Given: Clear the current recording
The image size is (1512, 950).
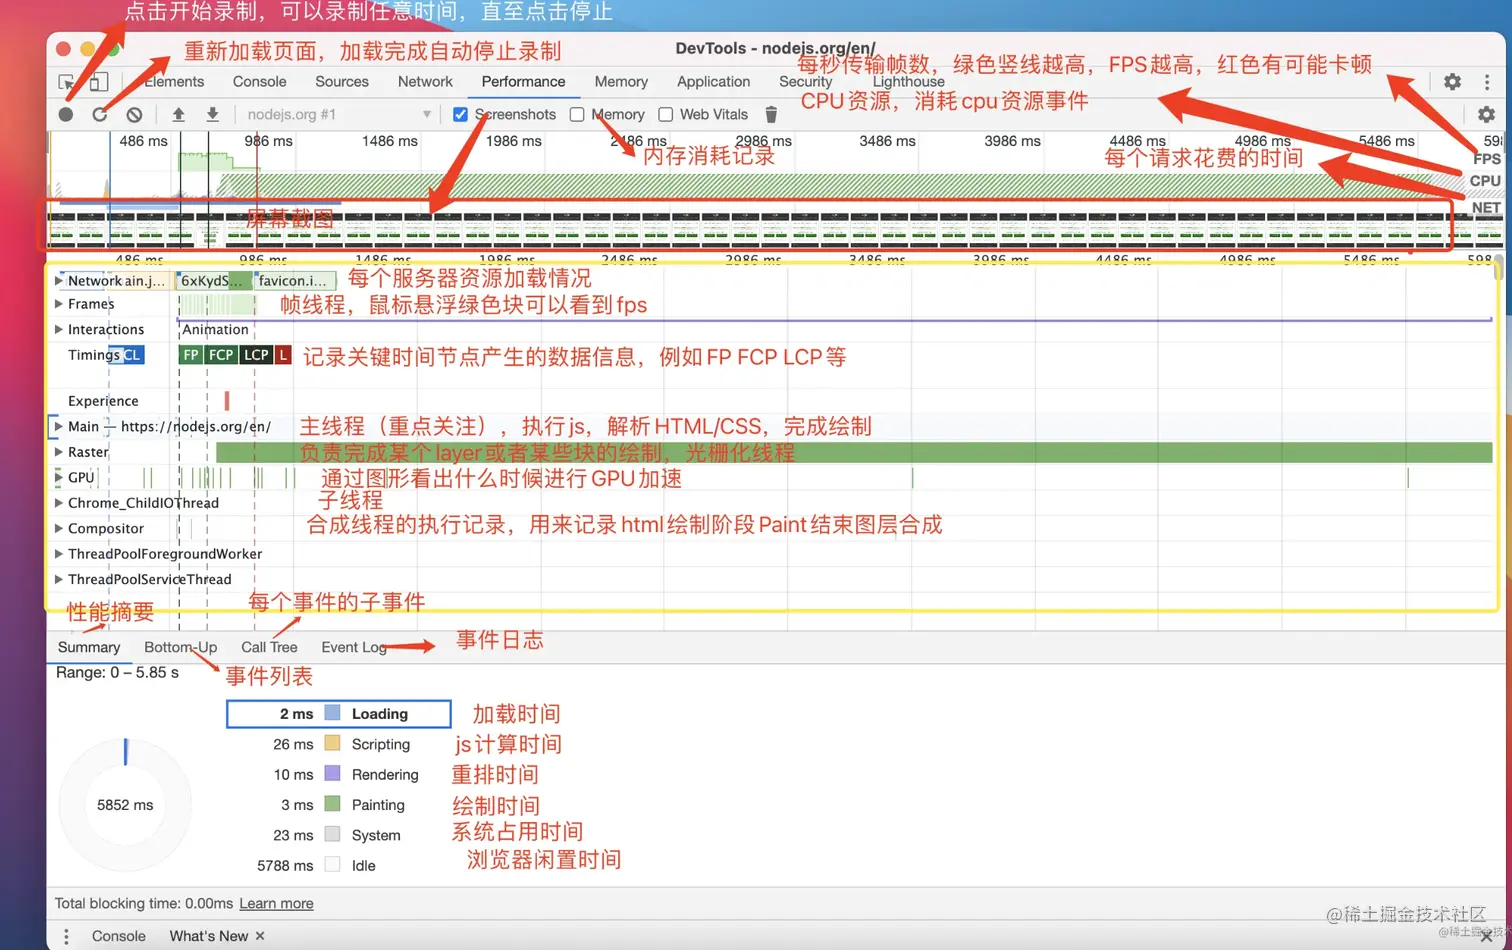Looking at the screenshot, I should 133,114.
